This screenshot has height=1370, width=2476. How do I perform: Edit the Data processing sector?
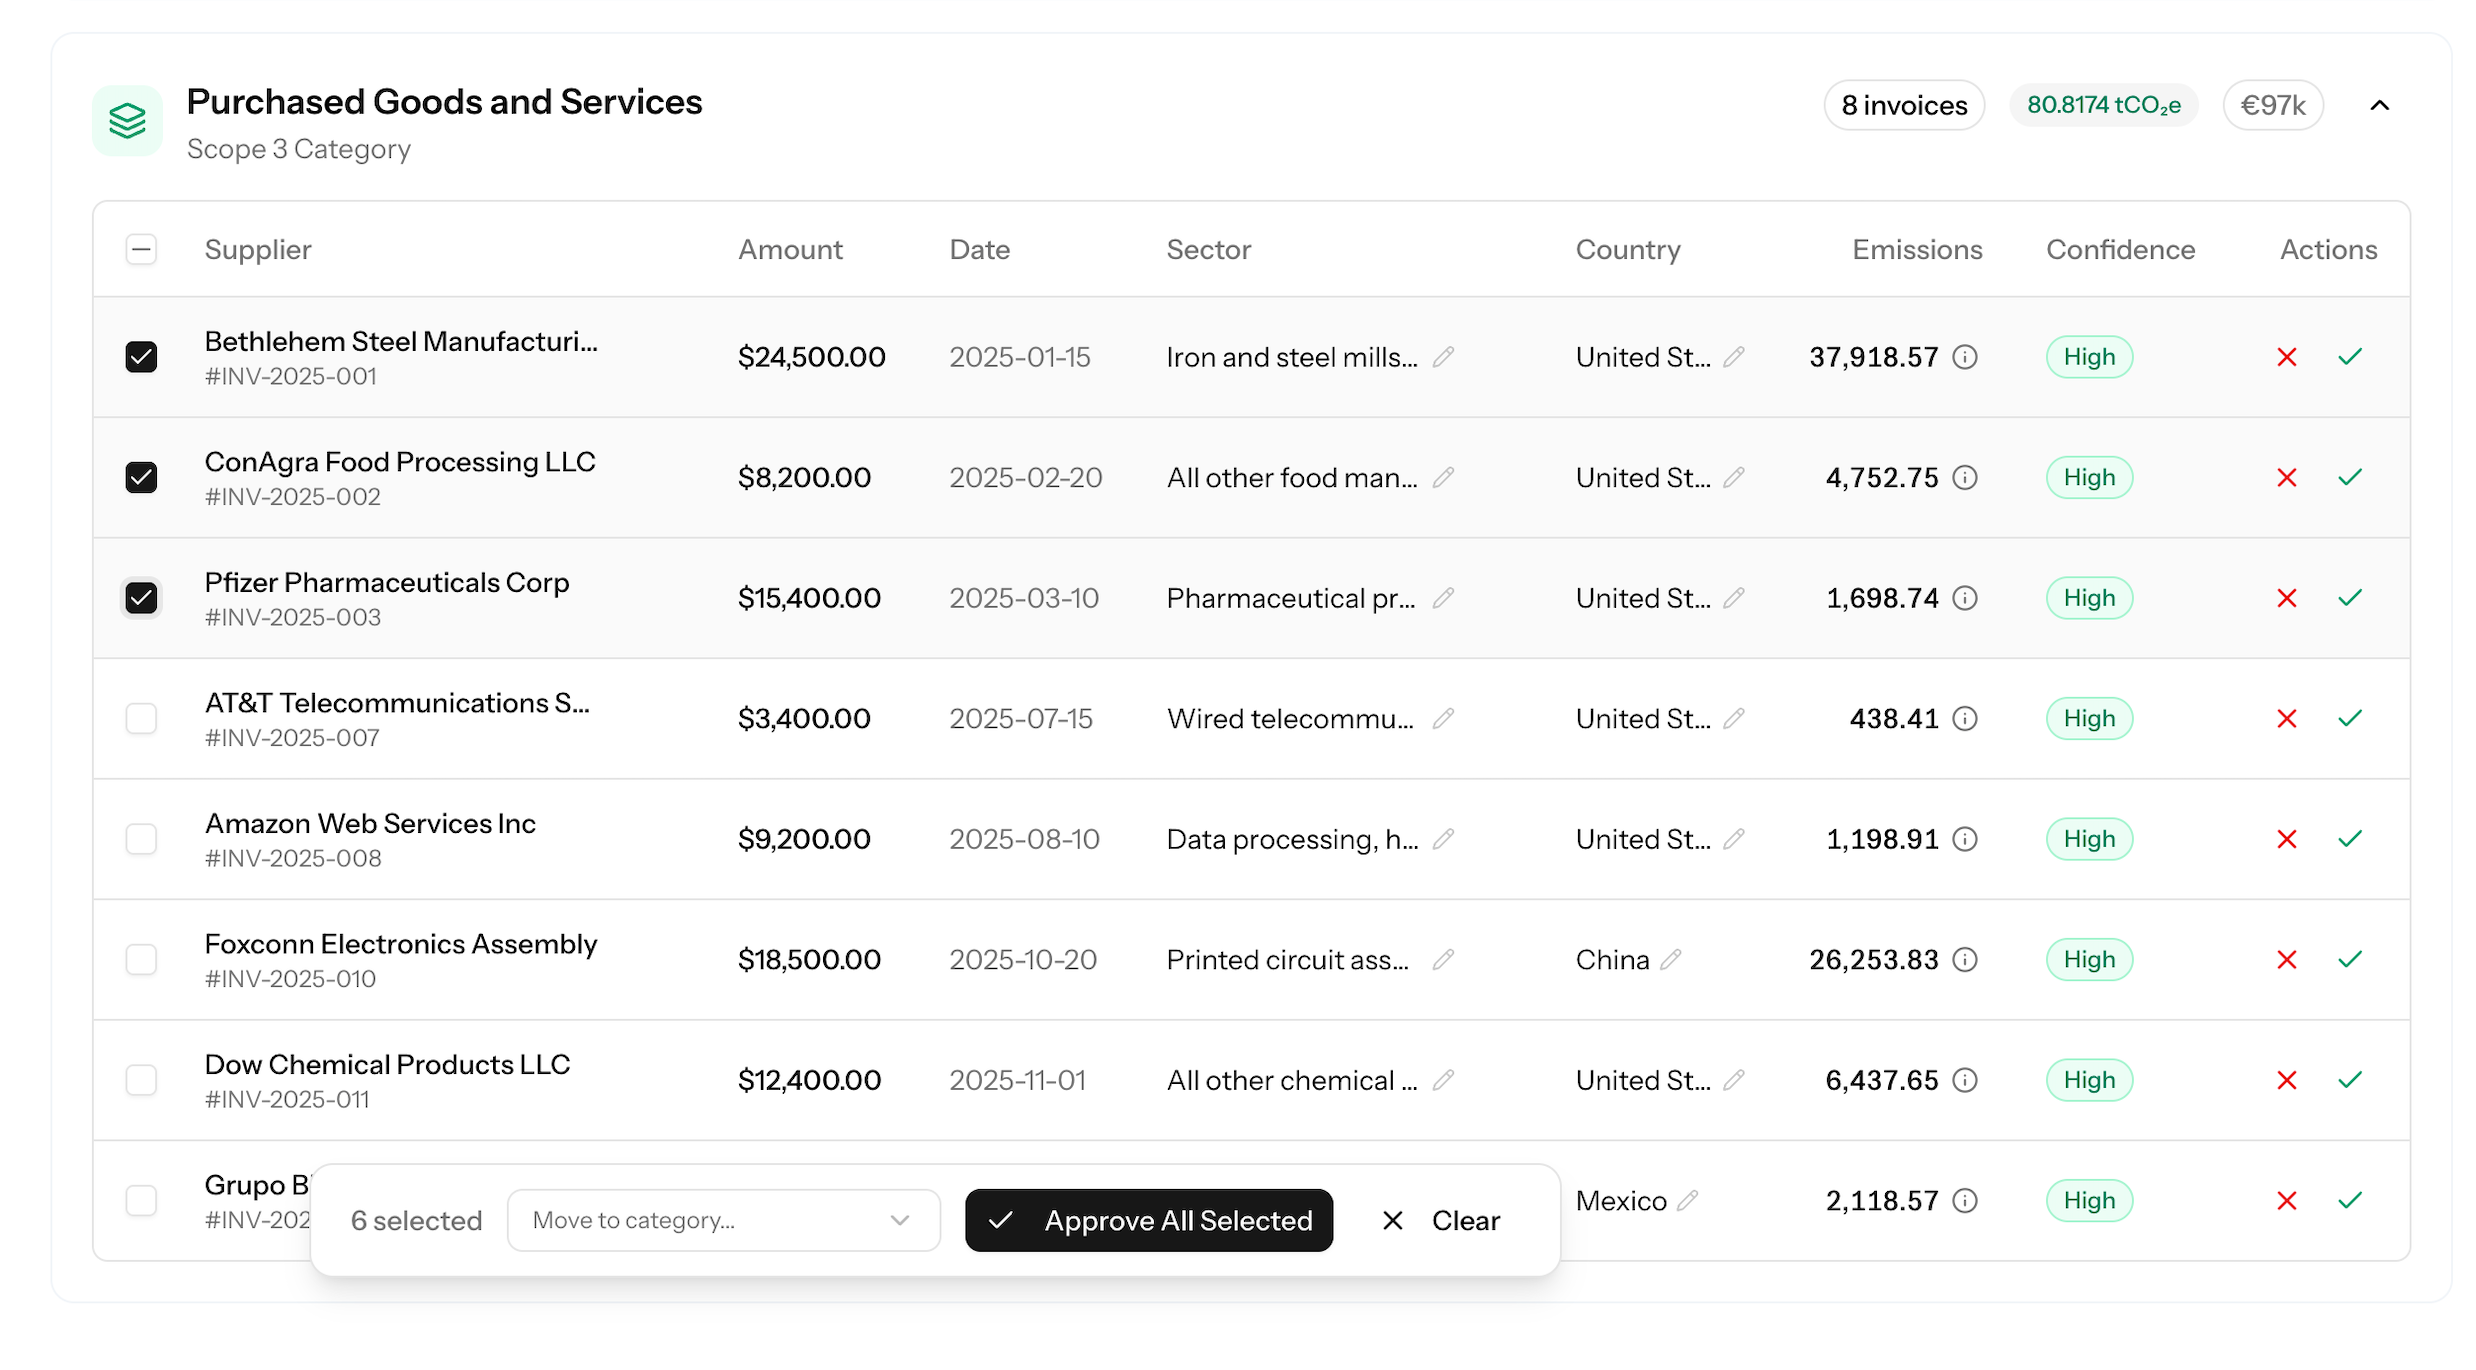tap(1442, 839)
